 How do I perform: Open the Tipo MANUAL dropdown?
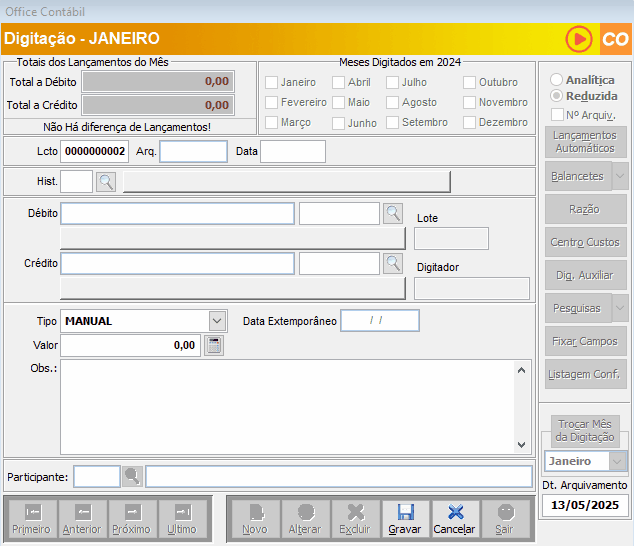[x=217, y=320]
